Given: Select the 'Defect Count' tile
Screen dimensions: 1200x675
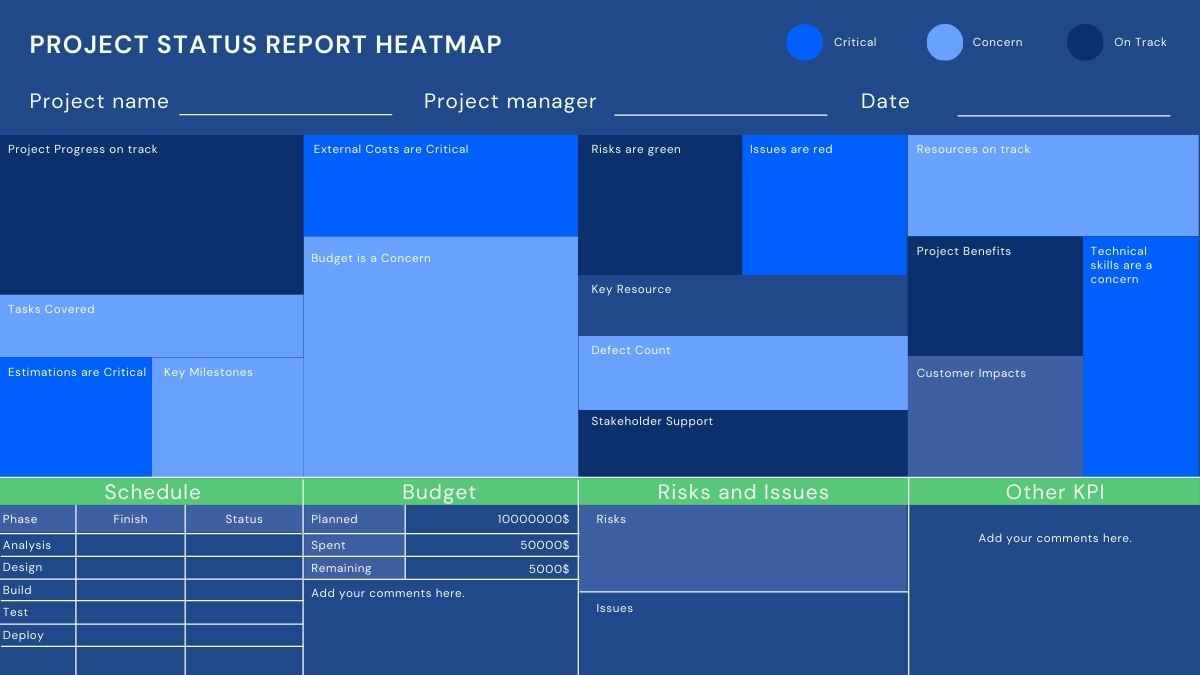Looking at the screenshot, I should [x=743, y=373].
